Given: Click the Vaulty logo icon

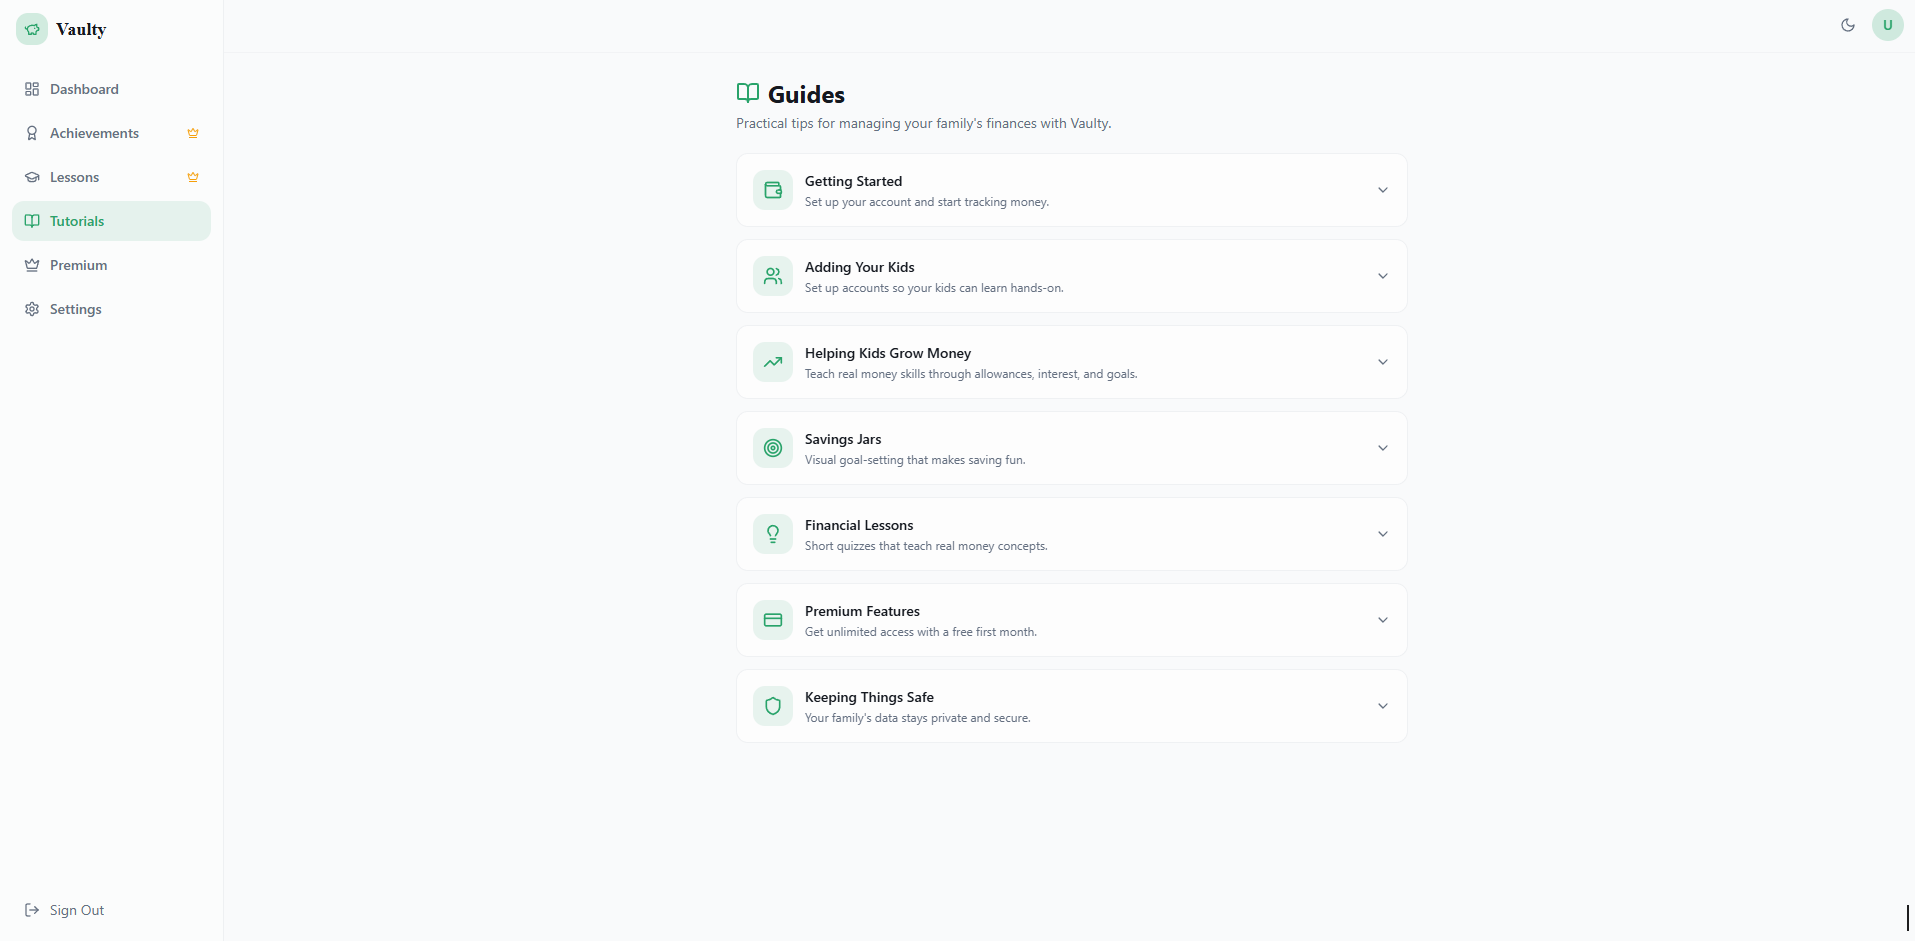Looking at the screenshot, I should click(x=32, y=29).
